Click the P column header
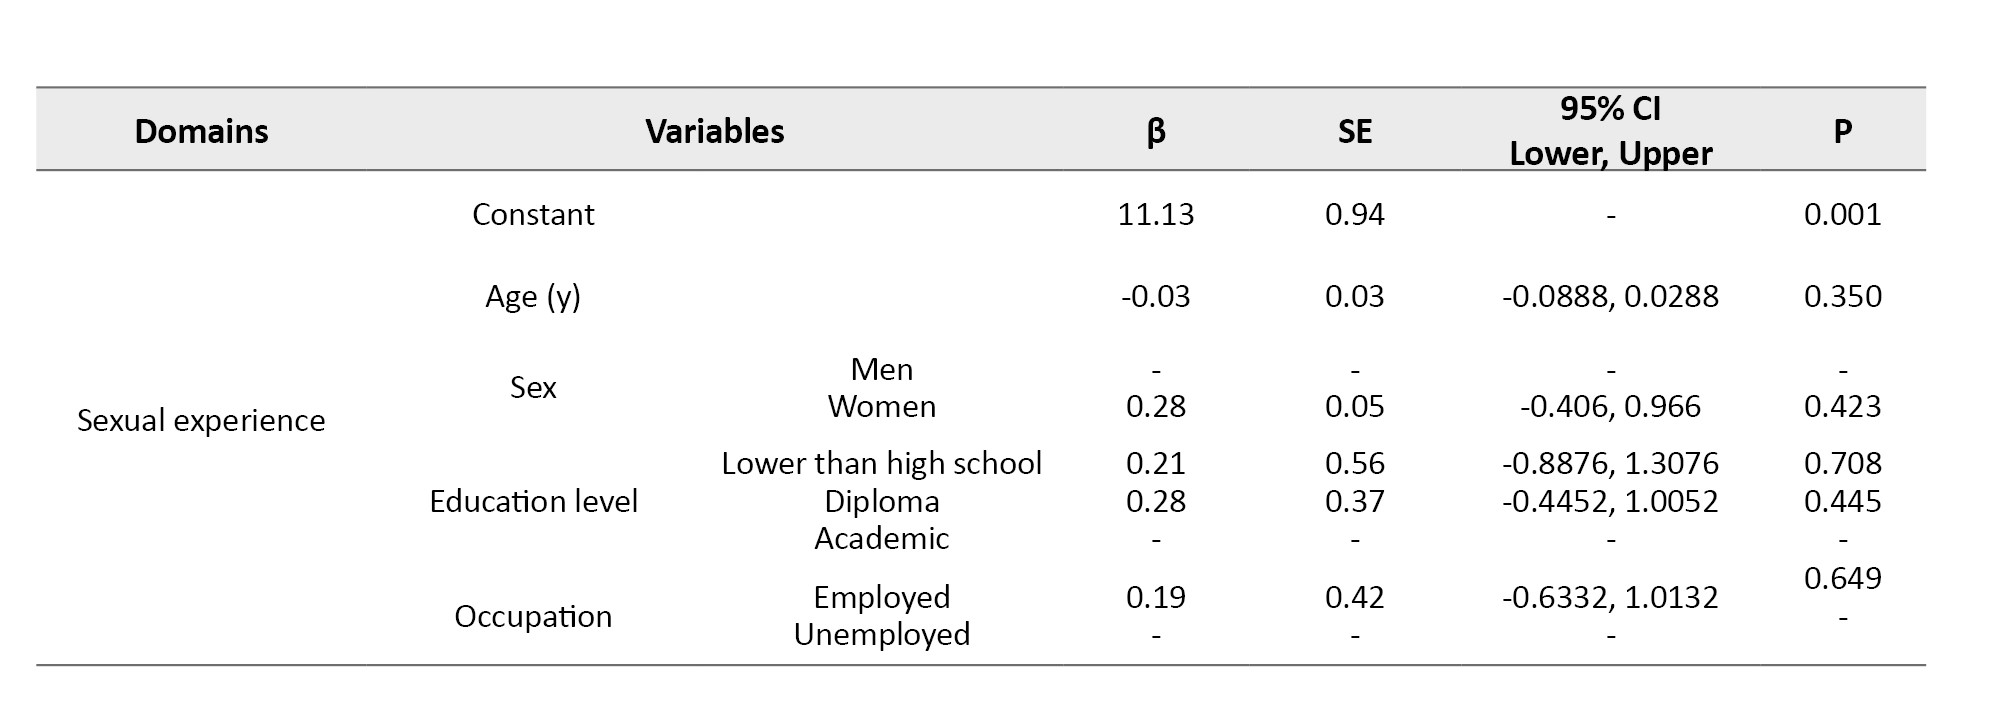This screenshot has height=703, width=1994. tap(1842, 131)
